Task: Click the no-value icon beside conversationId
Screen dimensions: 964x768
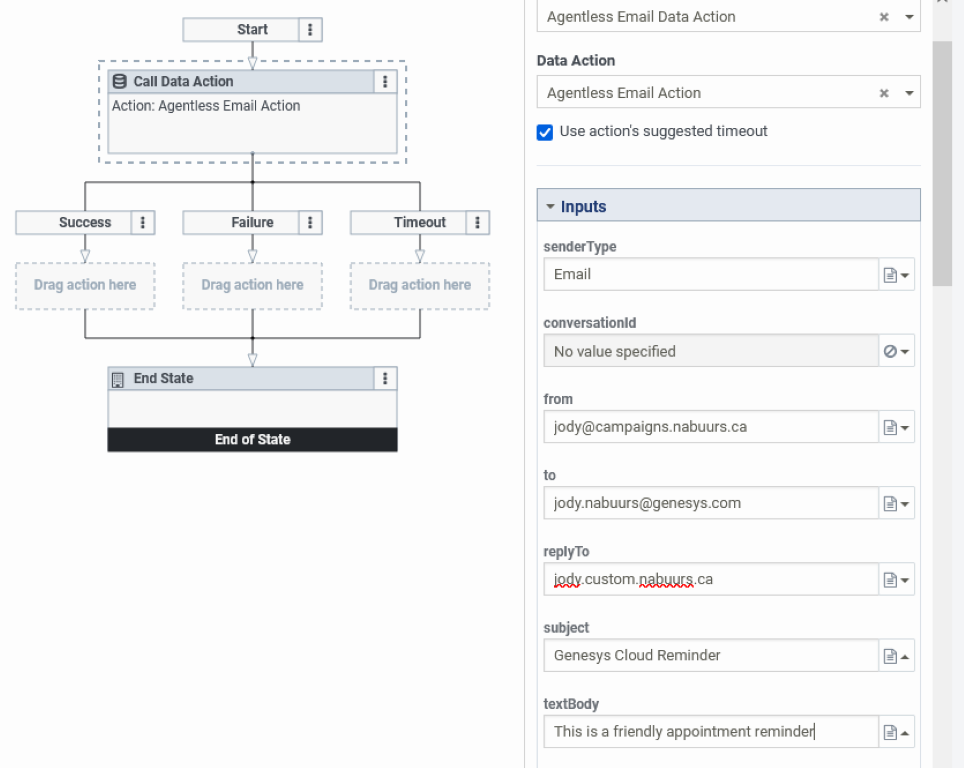Action: point(891,350)
